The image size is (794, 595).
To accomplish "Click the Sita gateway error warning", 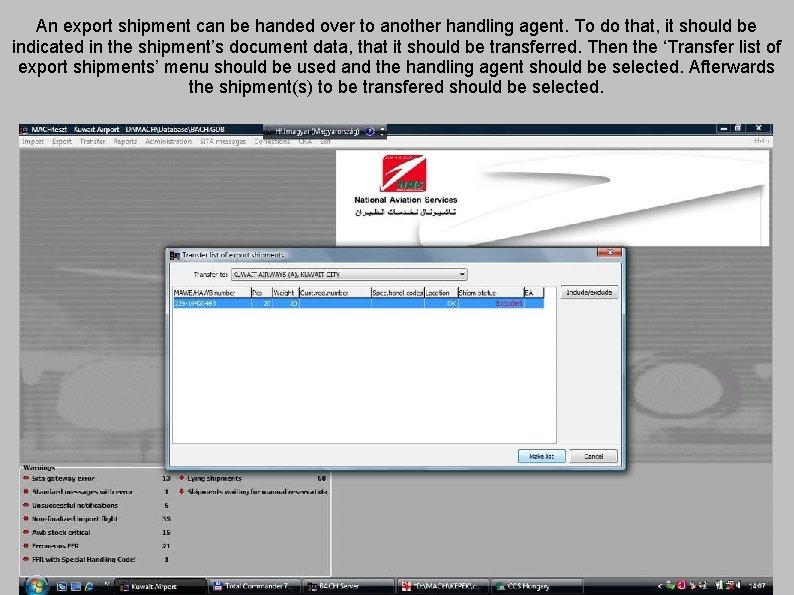I will point(63,478).
